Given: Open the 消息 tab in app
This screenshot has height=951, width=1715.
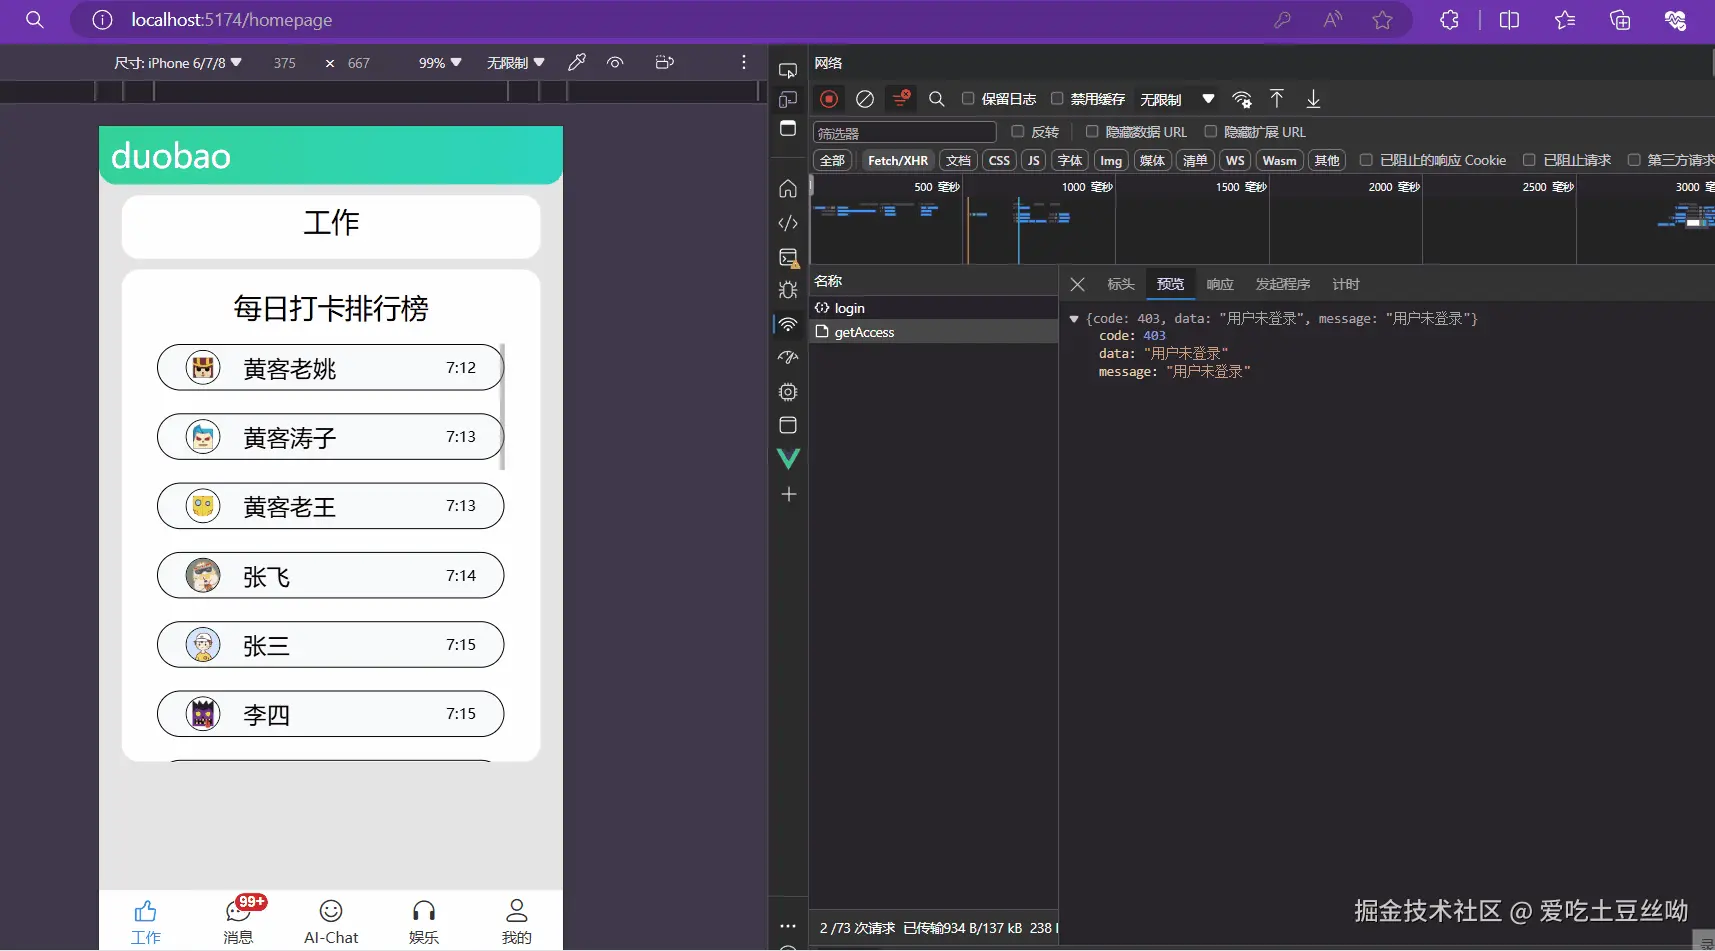Looking at the screenshot, I should pos(239,920).
